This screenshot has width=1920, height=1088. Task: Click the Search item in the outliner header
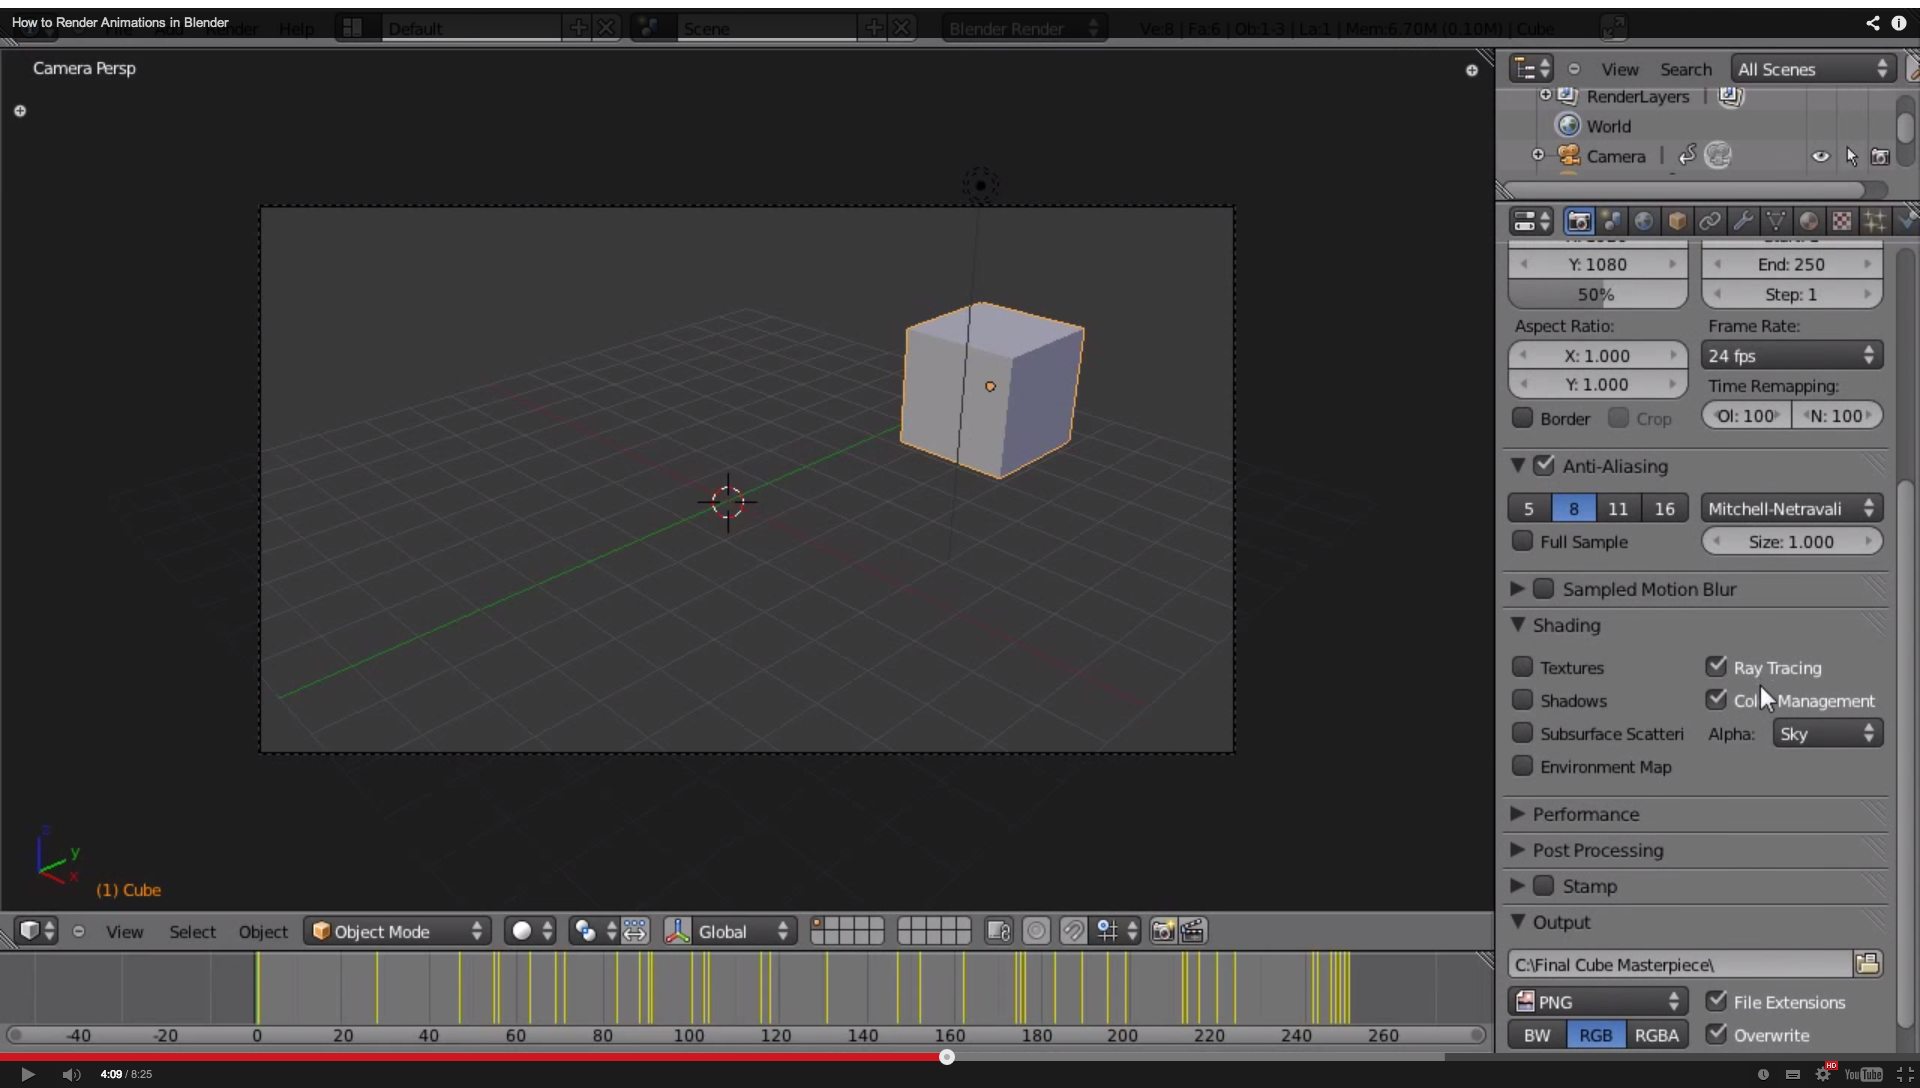(x=1686, y=68)
